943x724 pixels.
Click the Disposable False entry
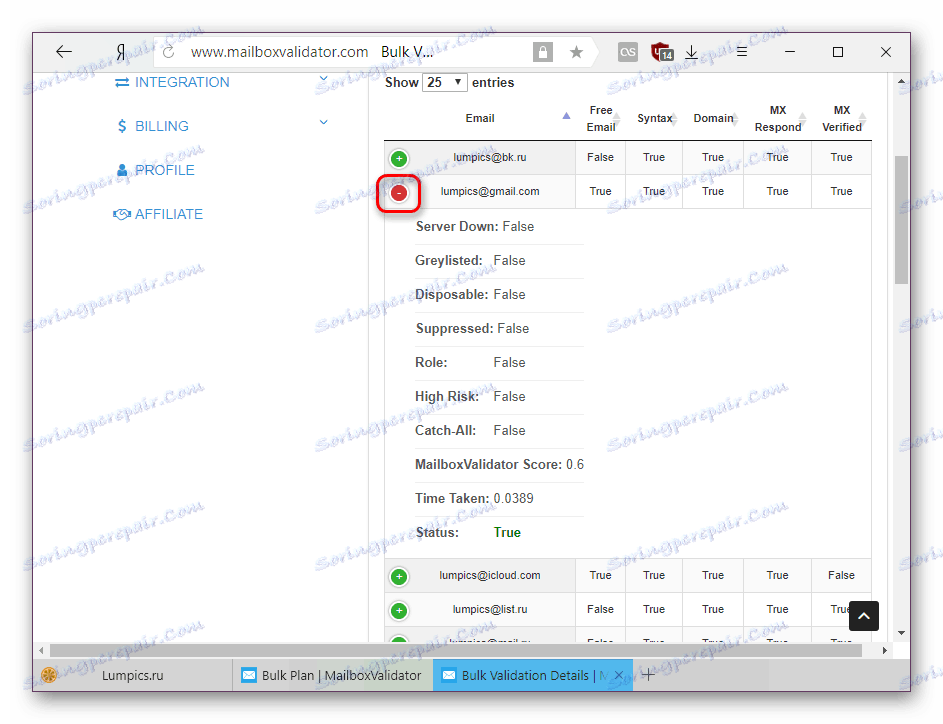click(x=470, y=295)
